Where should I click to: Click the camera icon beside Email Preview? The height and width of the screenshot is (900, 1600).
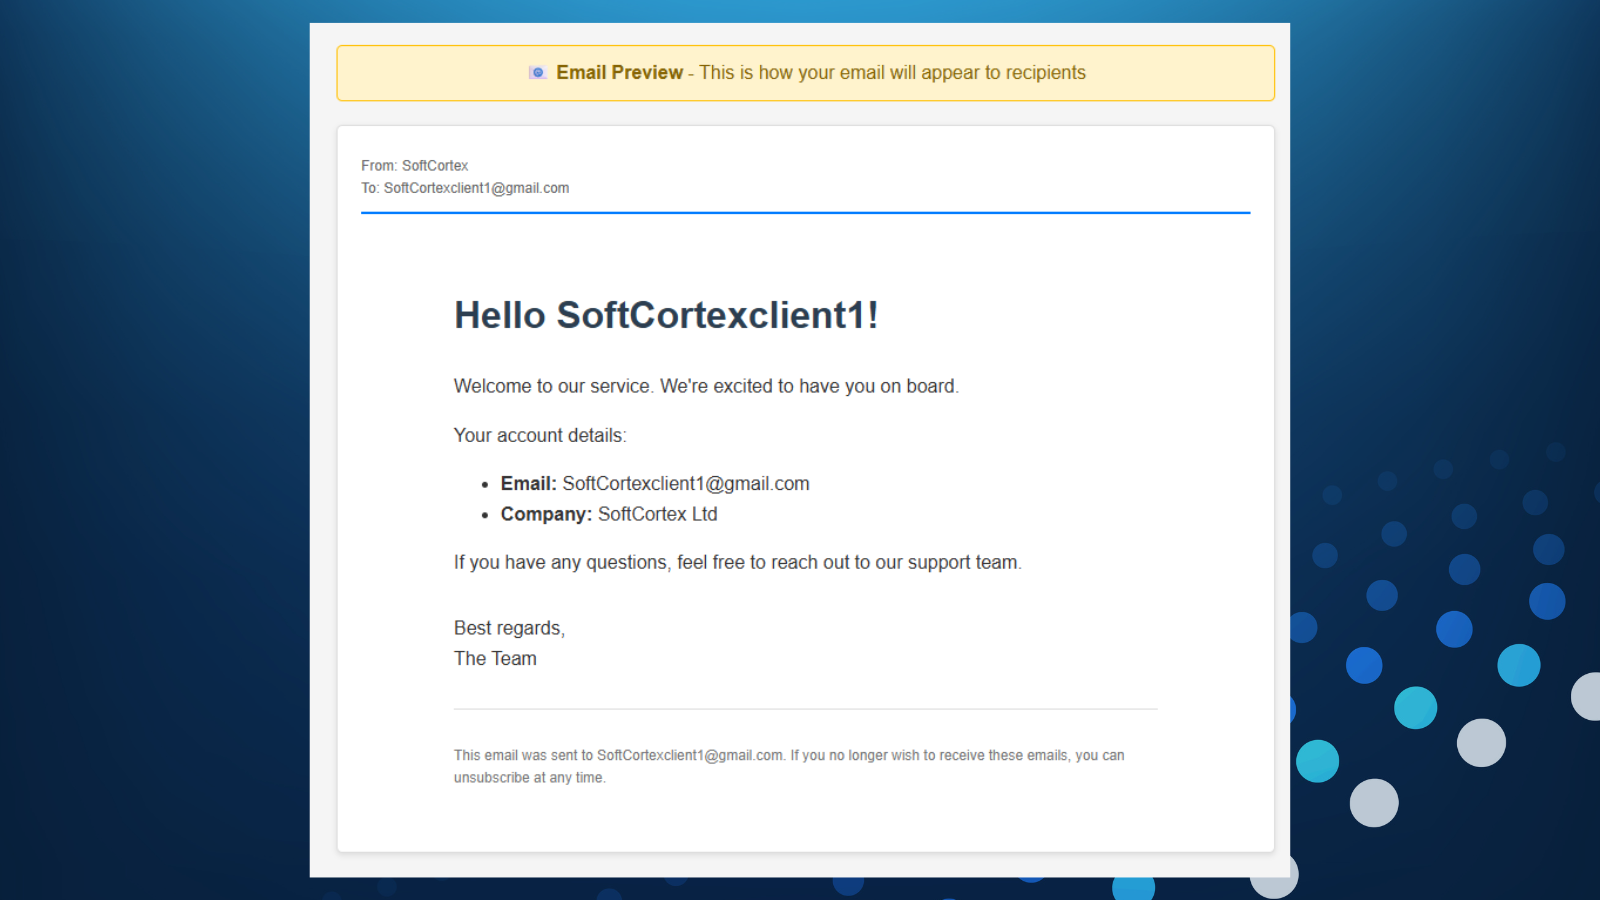pos(538,72)
